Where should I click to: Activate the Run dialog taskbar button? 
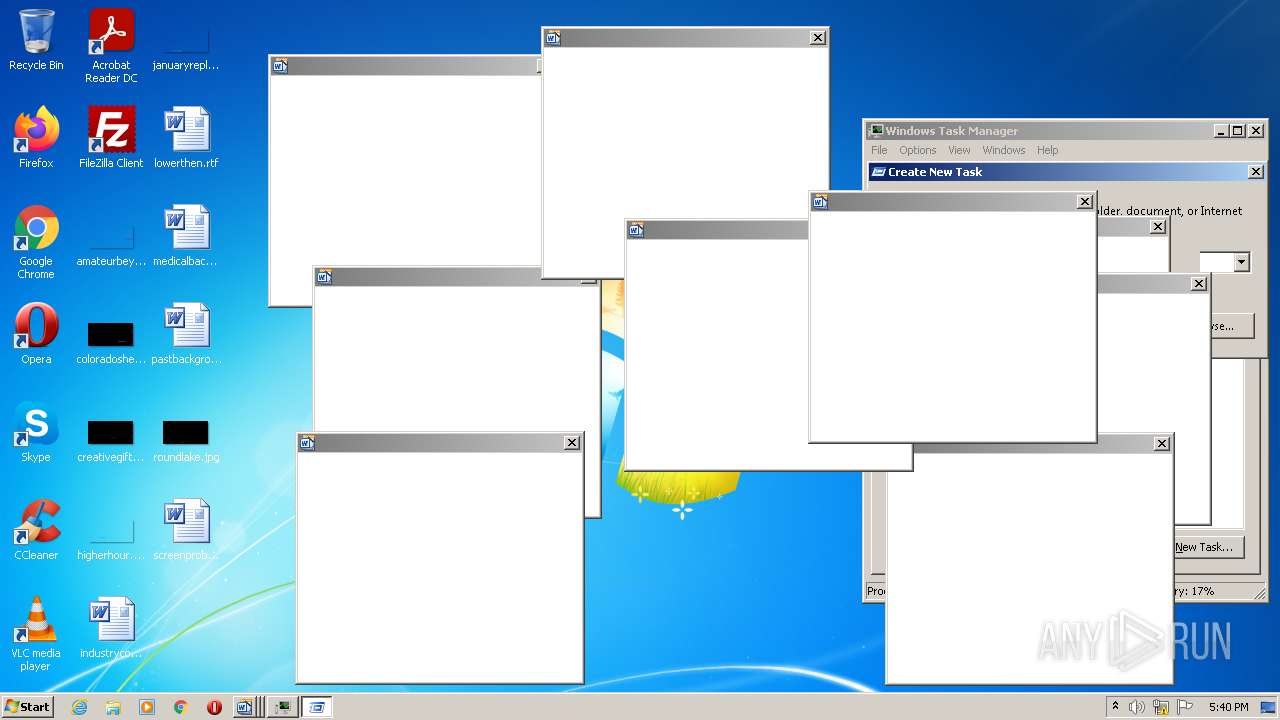pyautogui.click(x=317, y=707)
